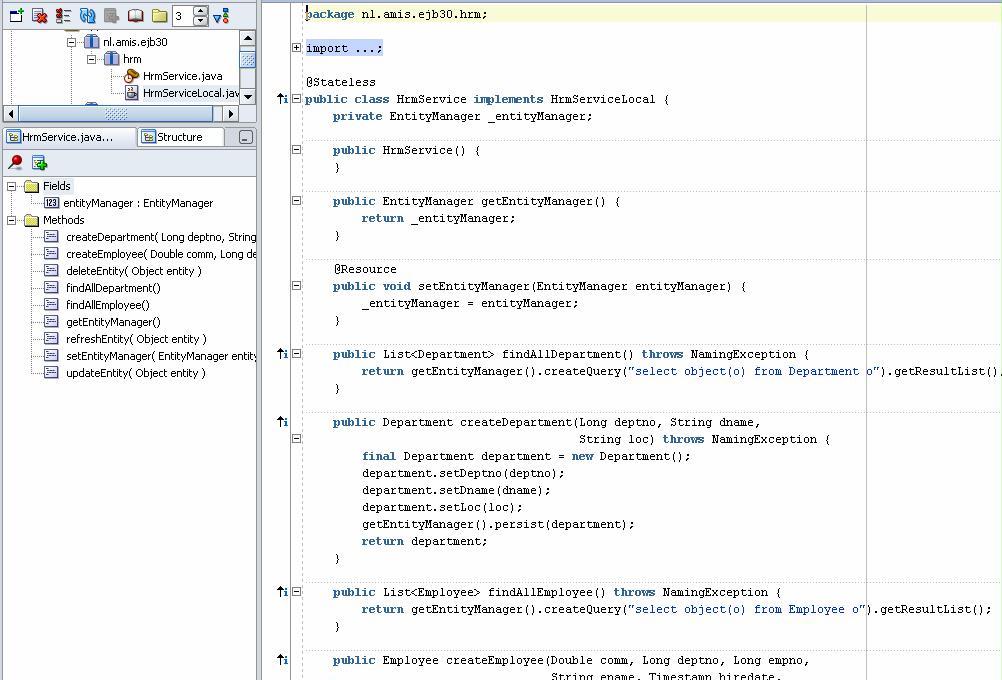Click the yellow folder toolbar icon
Image resolution: width=1002 pixels, height=680 pixels.
point(159,15)
